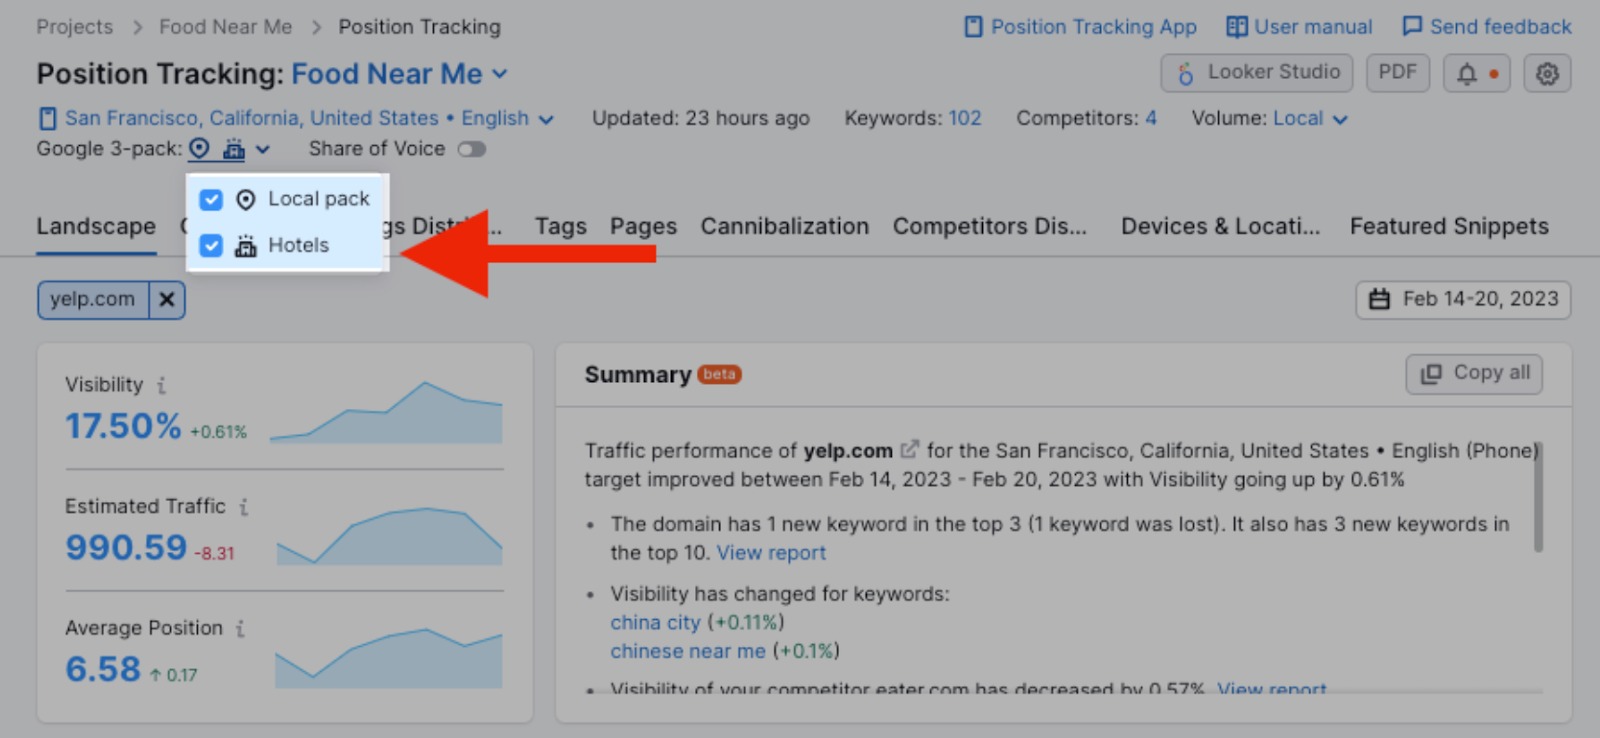Open yelp.com external link icon
1600x738 pixels.
(909, 450)
